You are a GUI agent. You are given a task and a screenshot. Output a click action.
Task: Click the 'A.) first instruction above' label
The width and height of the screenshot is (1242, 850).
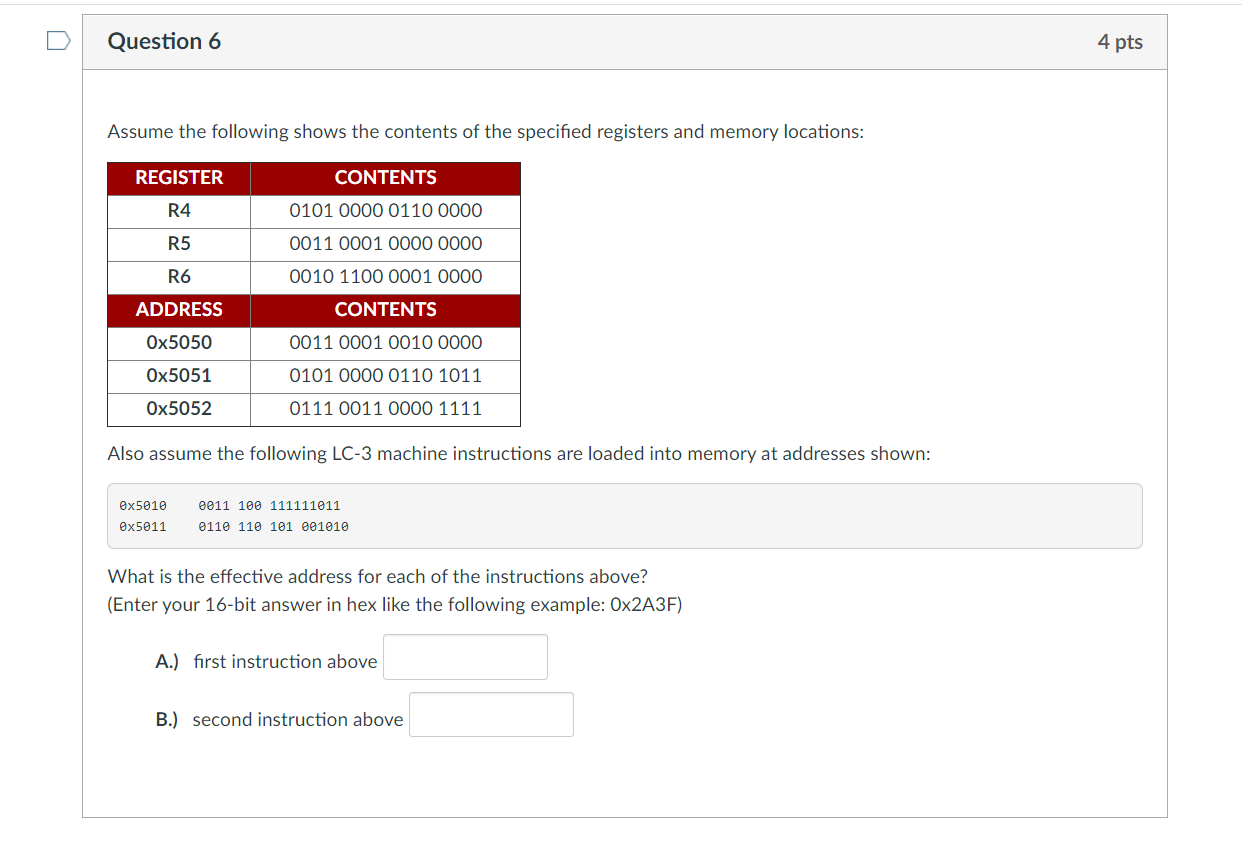(267, 662)
